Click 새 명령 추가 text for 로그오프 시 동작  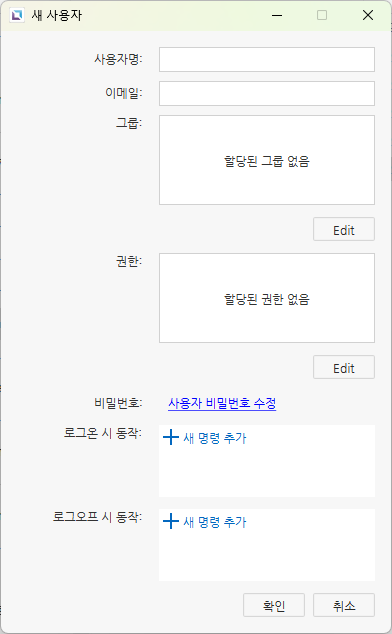215,522
